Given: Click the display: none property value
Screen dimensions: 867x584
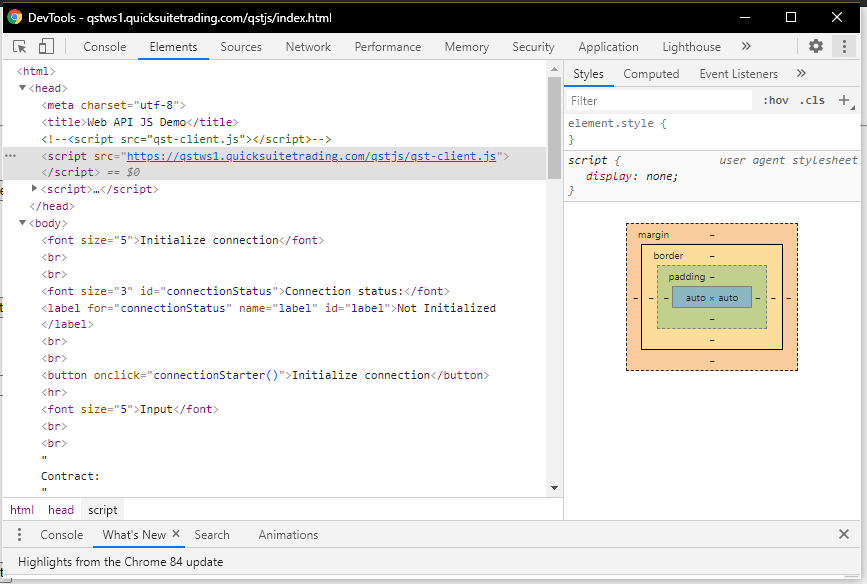Looking at the screenshot, I should (662, 176).
